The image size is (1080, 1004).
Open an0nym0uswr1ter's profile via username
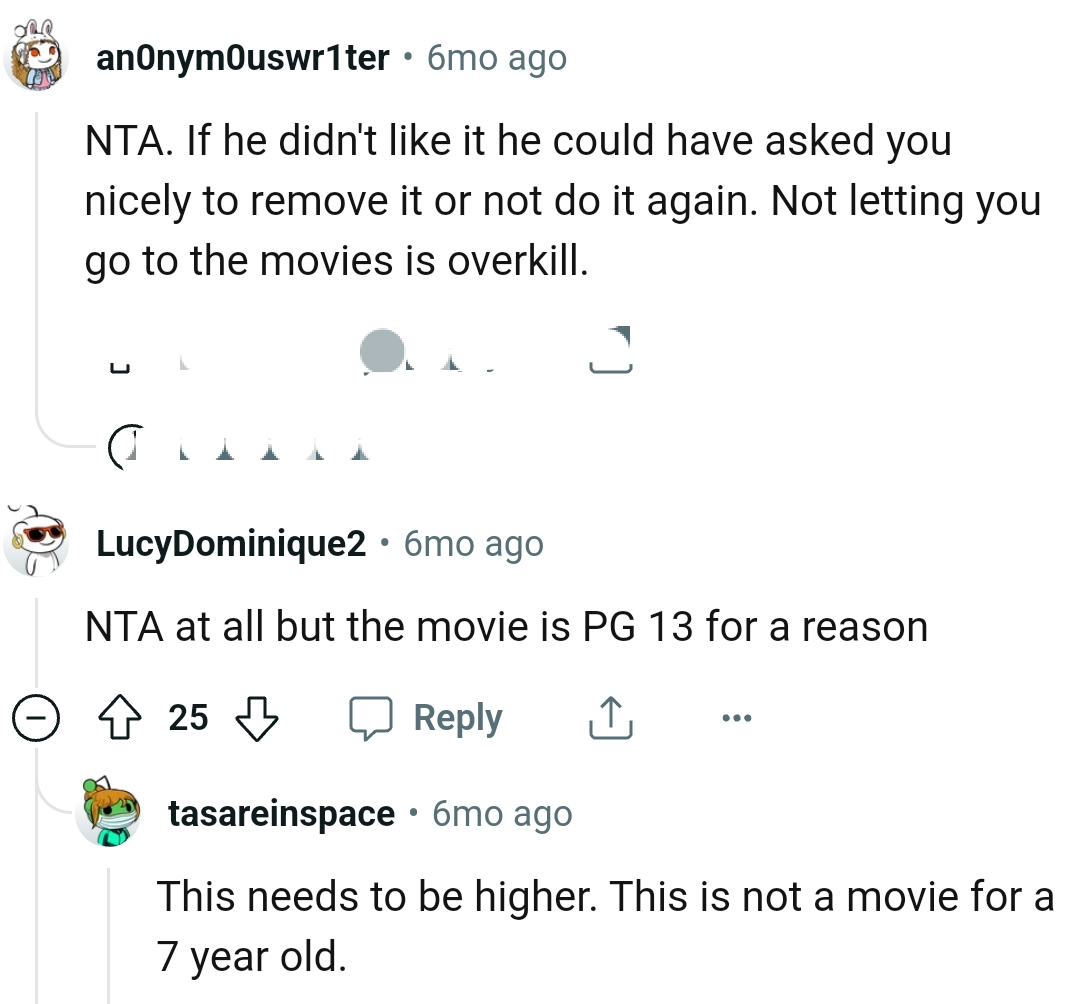(243, 57)
